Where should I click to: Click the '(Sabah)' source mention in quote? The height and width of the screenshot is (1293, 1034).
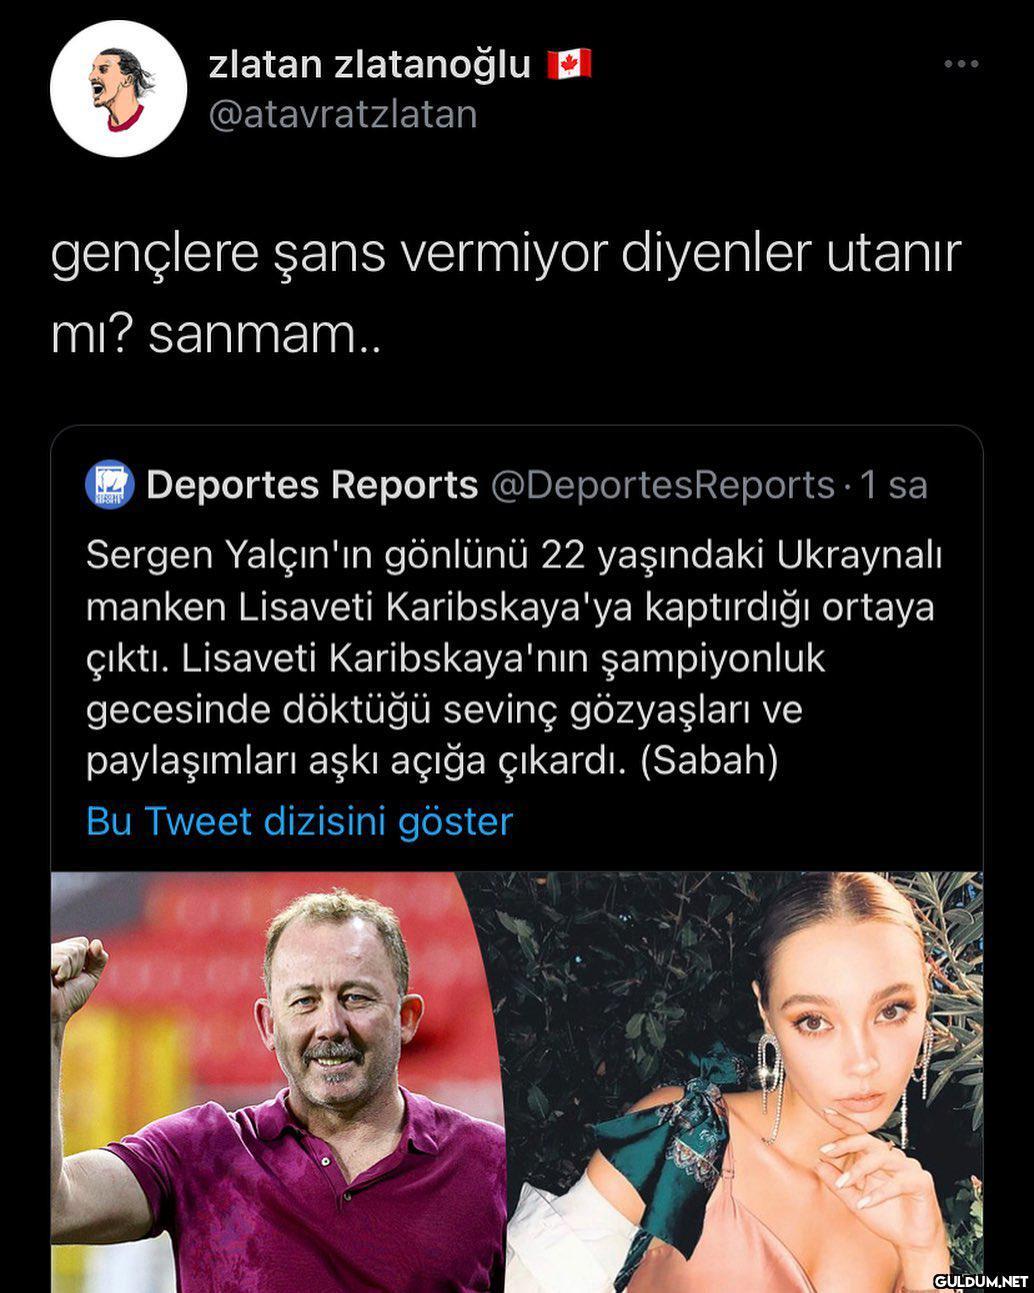click(x=708, y=761)
